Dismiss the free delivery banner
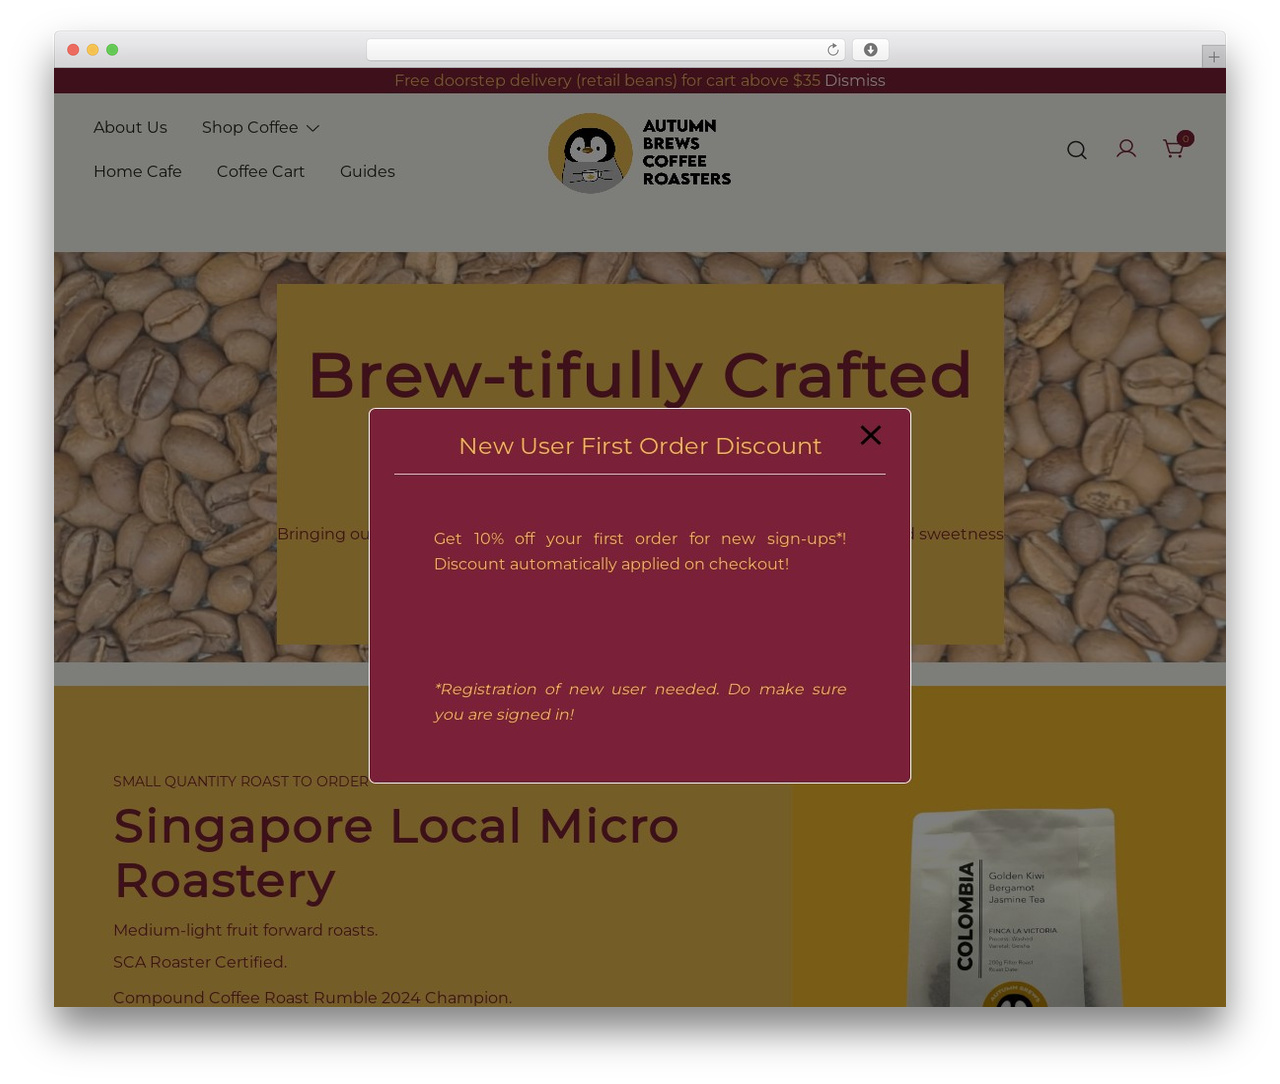1280x1084 pixels. click(855, 80)
